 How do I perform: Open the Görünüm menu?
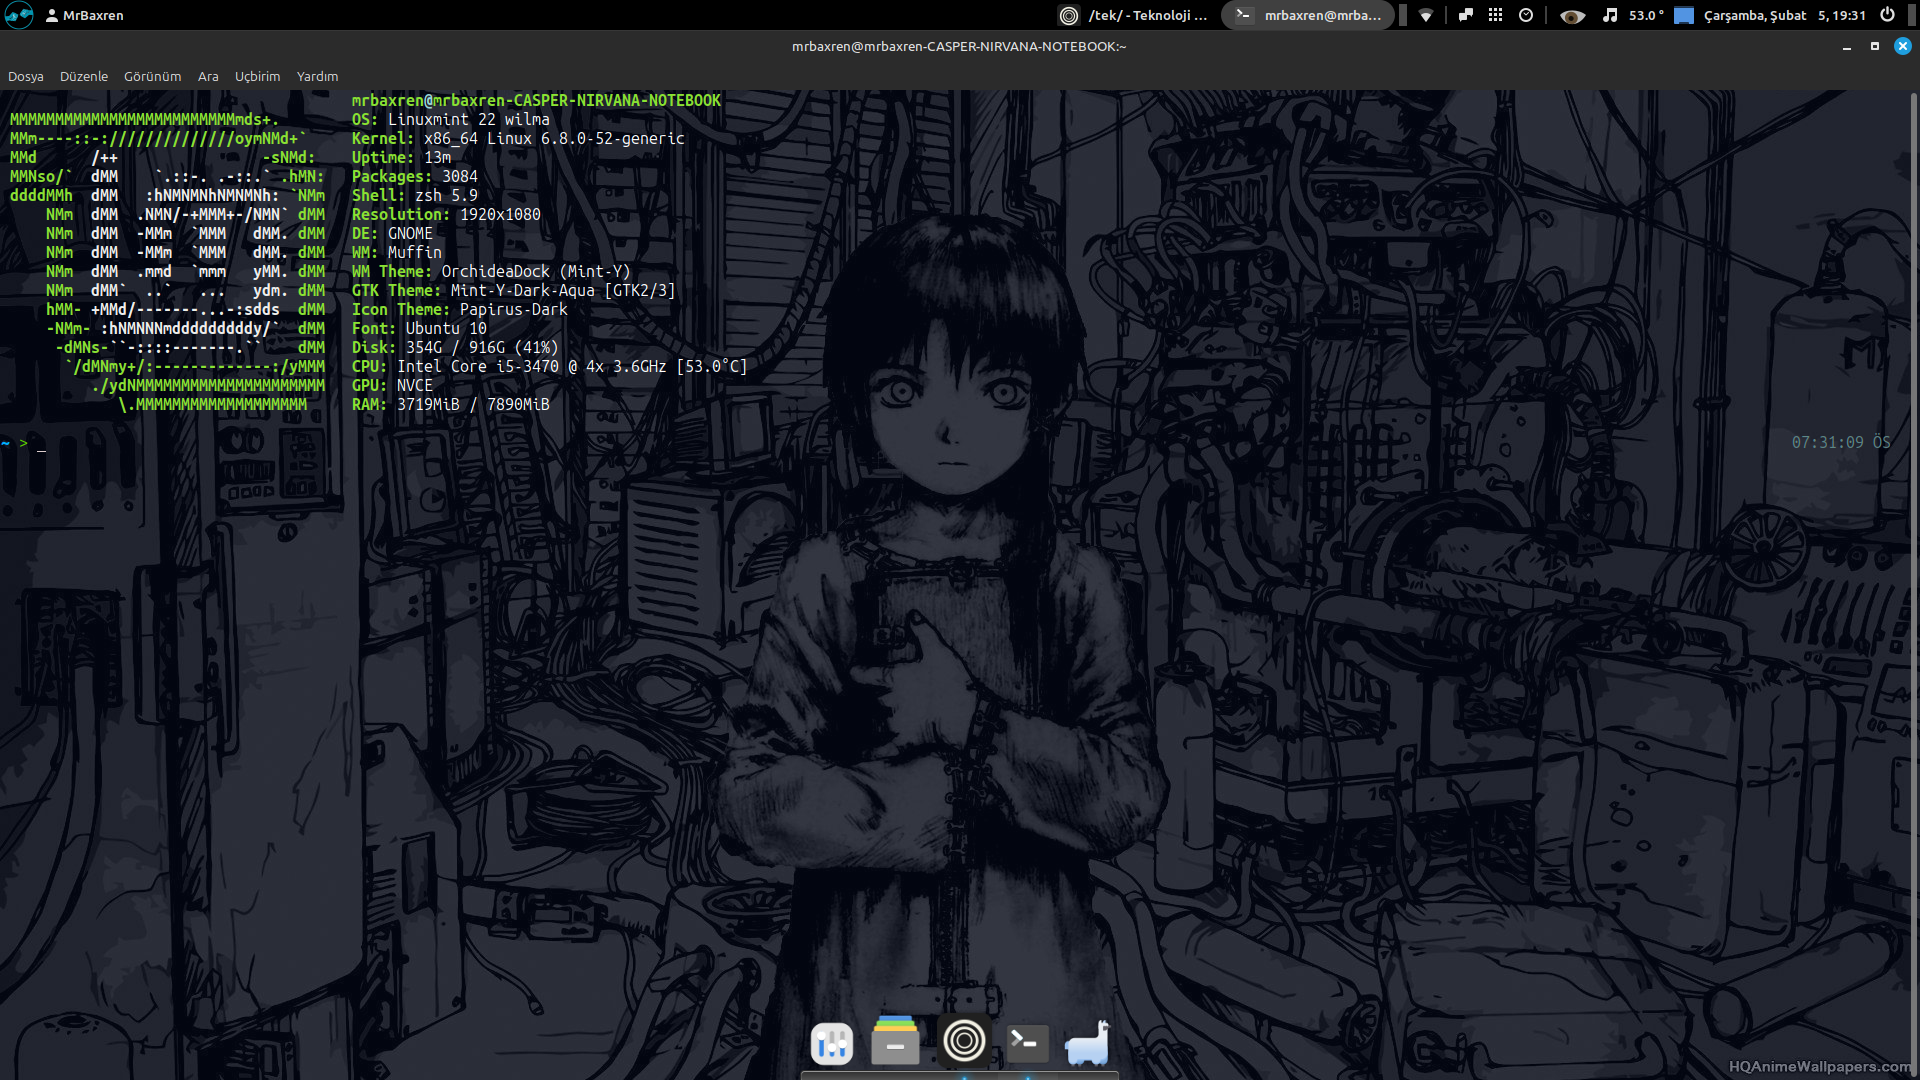coord(153,76)
